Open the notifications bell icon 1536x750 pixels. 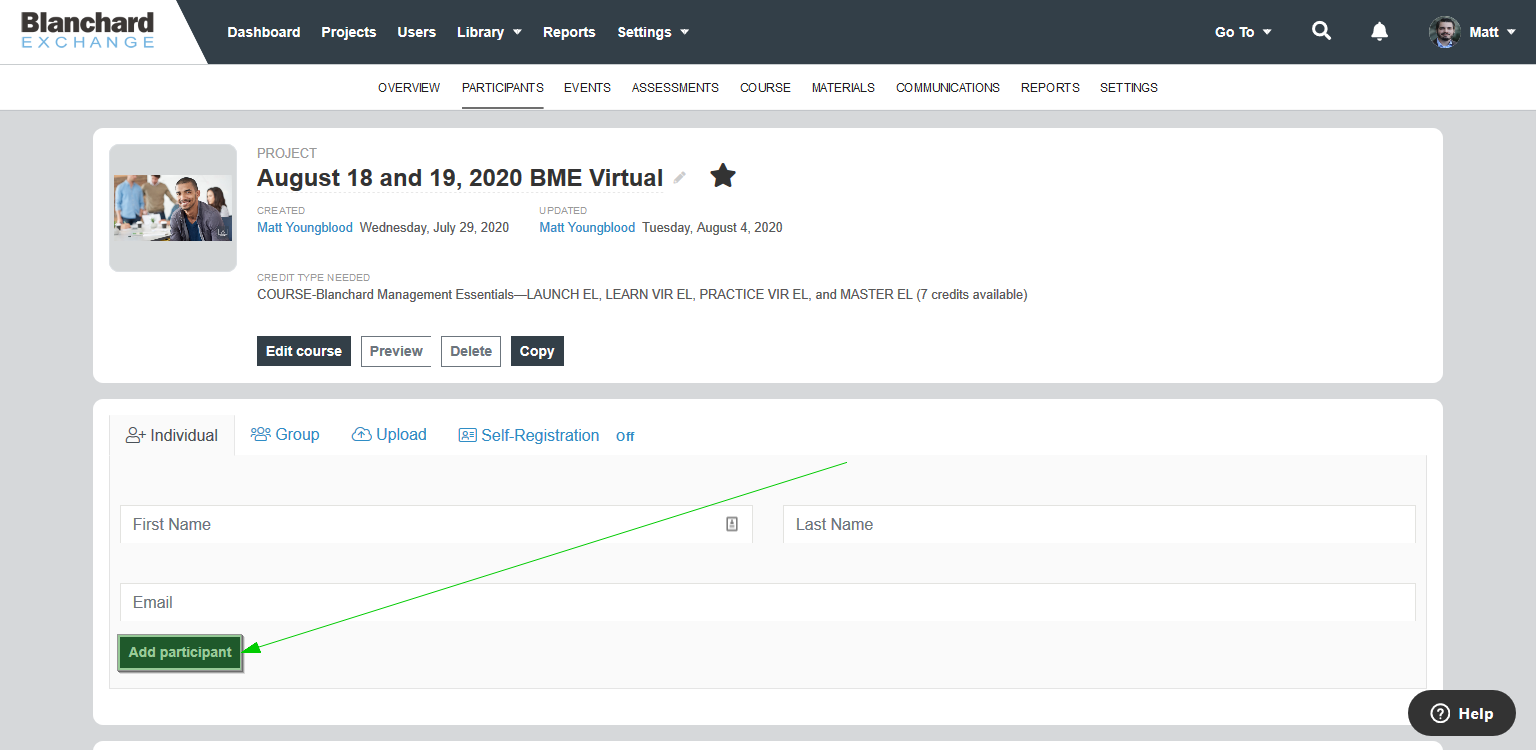click(x=1379, y=32)
